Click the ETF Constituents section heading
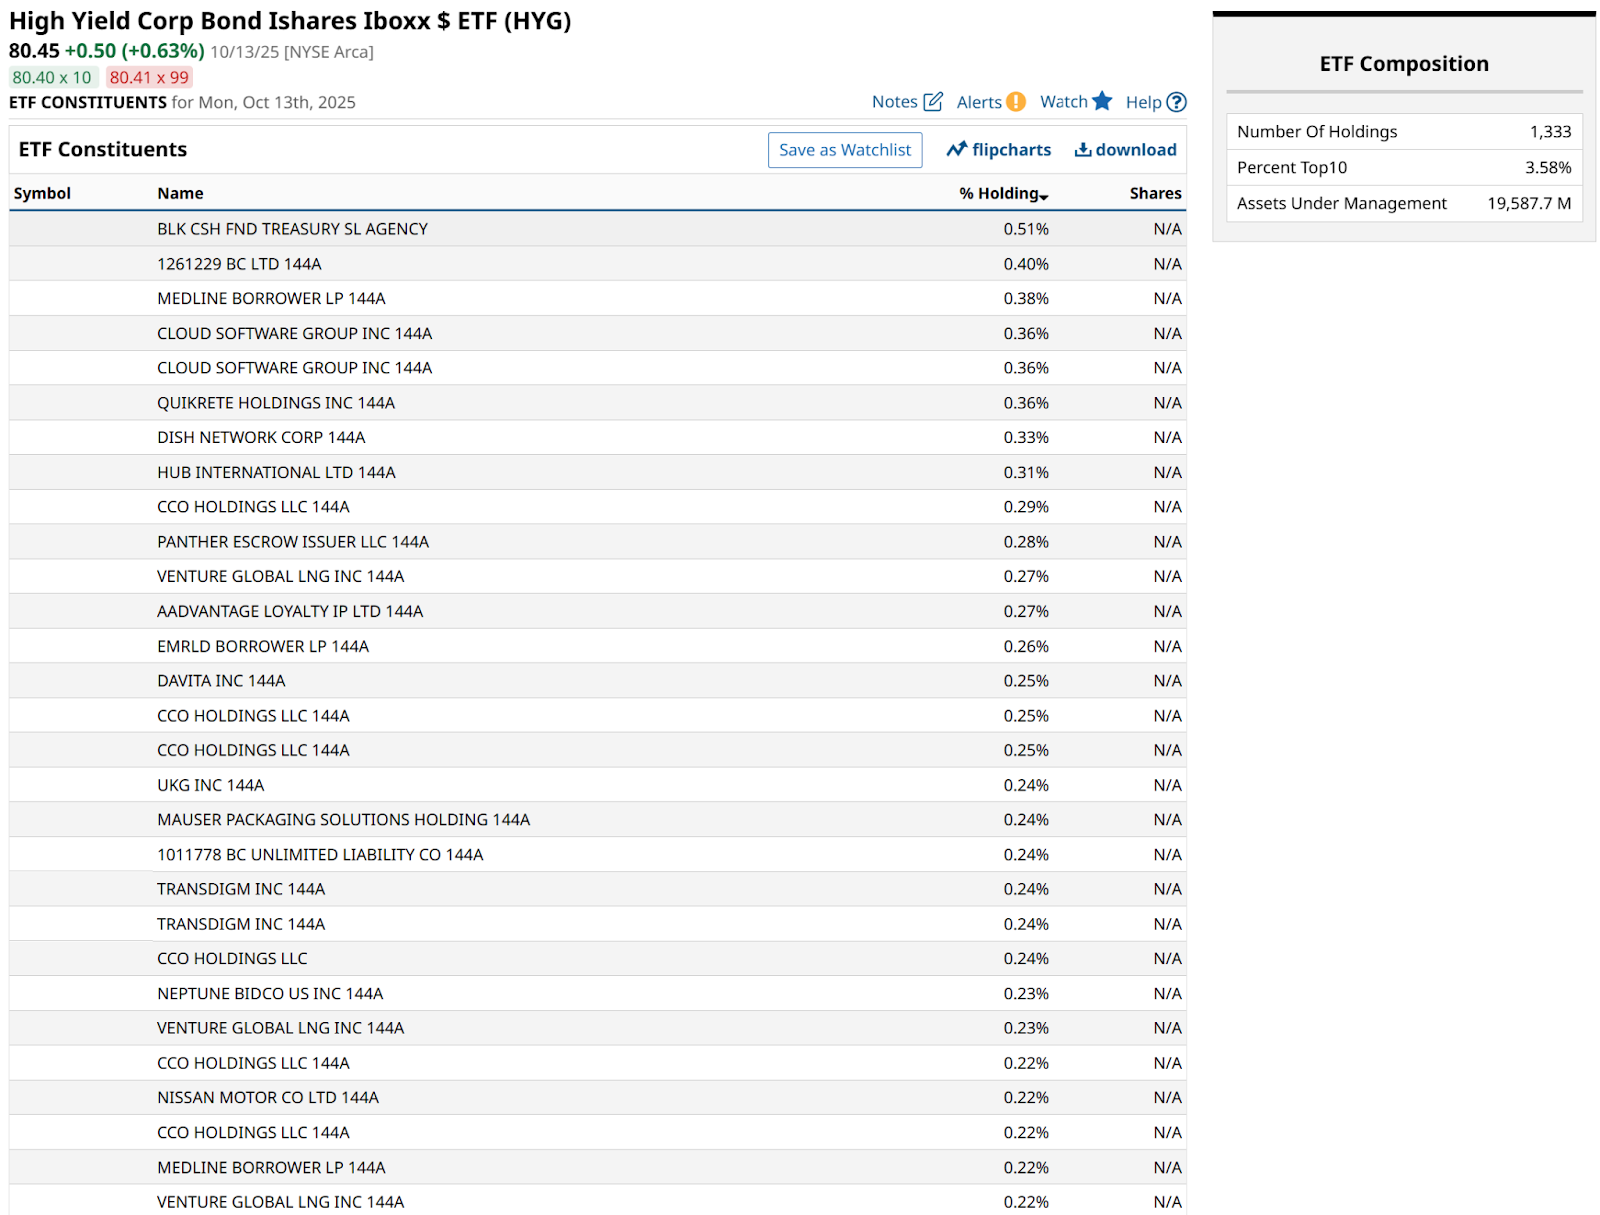 click(103, 150)
